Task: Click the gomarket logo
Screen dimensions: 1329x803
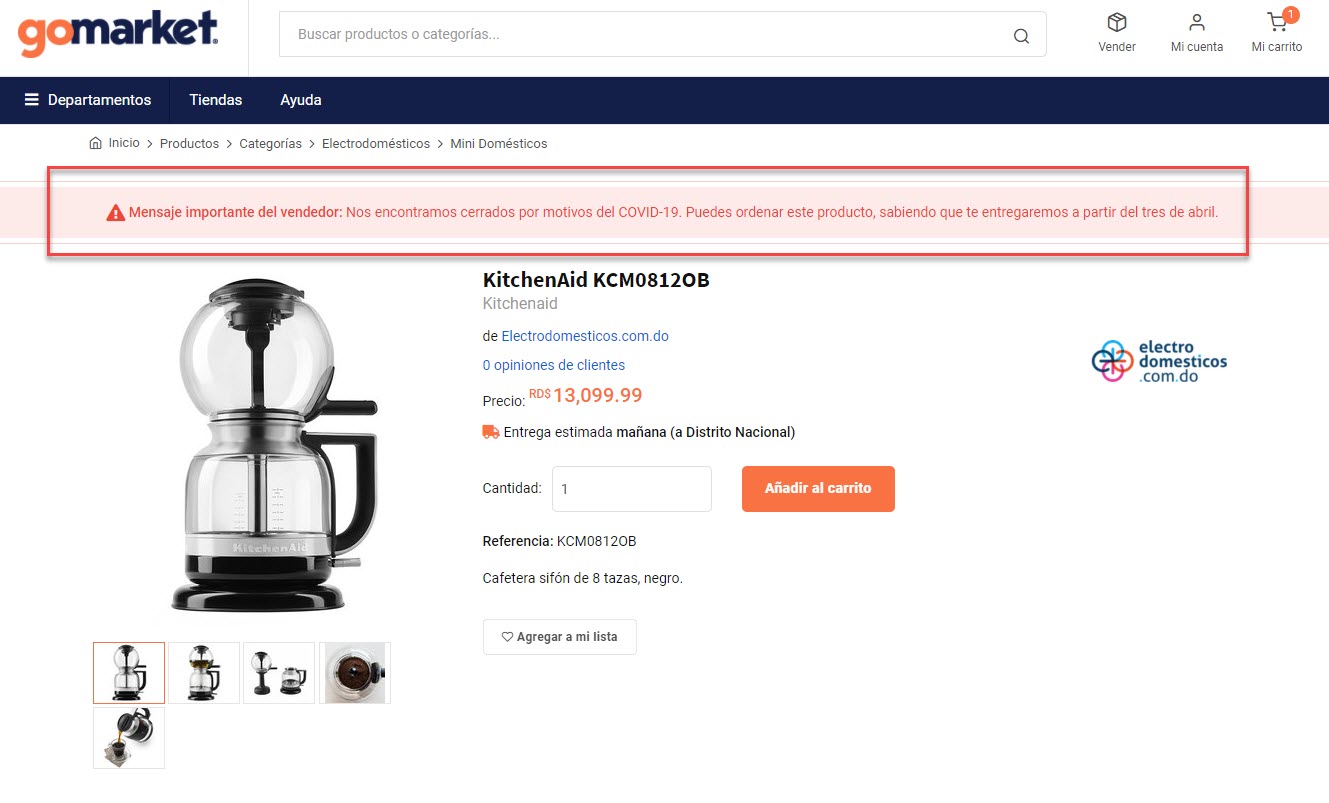Action: (118, 33)
